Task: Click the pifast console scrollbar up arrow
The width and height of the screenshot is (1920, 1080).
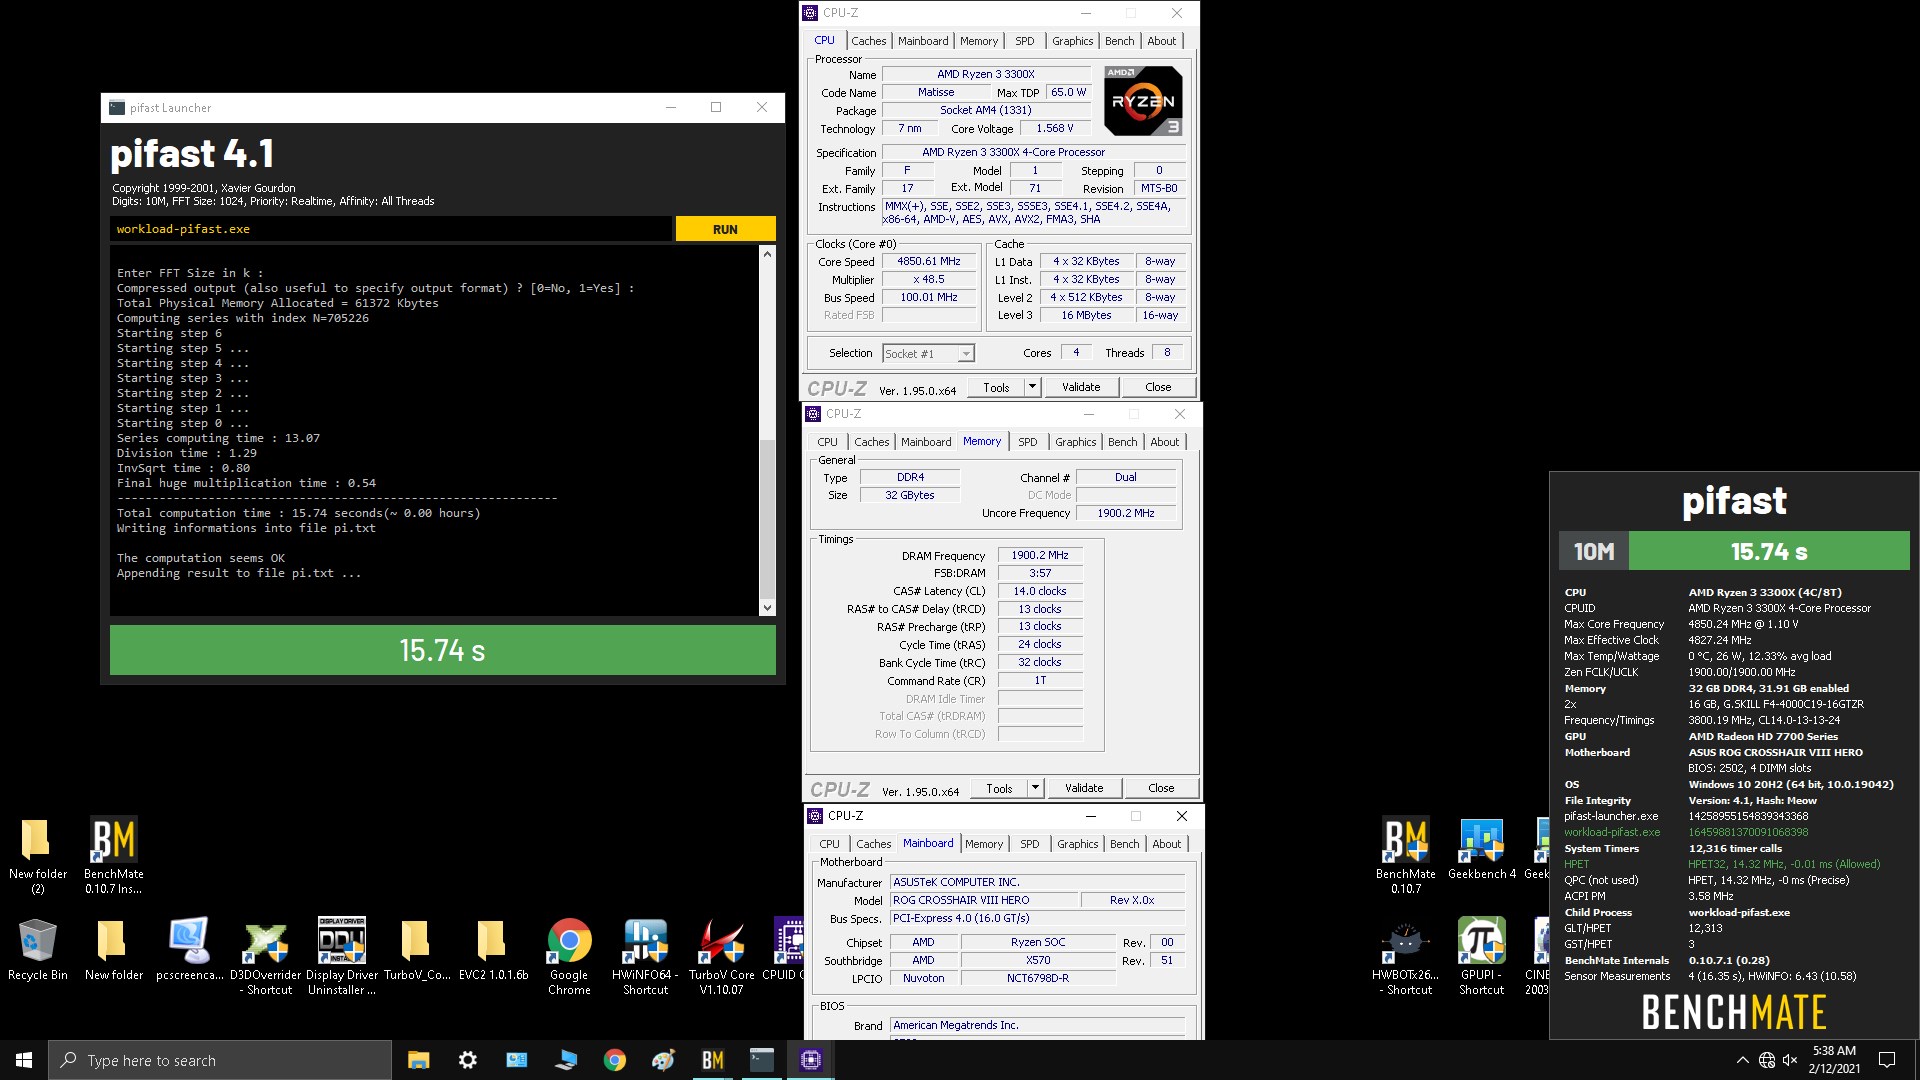Action: click(x=767, y=254)
